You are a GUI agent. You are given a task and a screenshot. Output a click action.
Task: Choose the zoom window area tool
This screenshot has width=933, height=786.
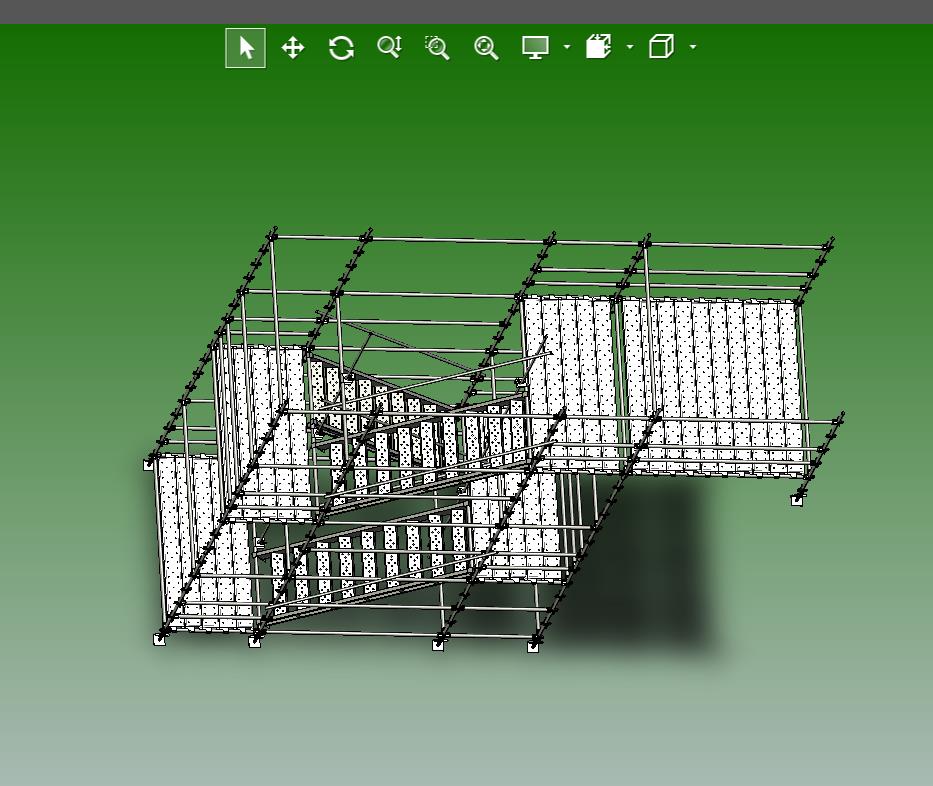(437, 48)
